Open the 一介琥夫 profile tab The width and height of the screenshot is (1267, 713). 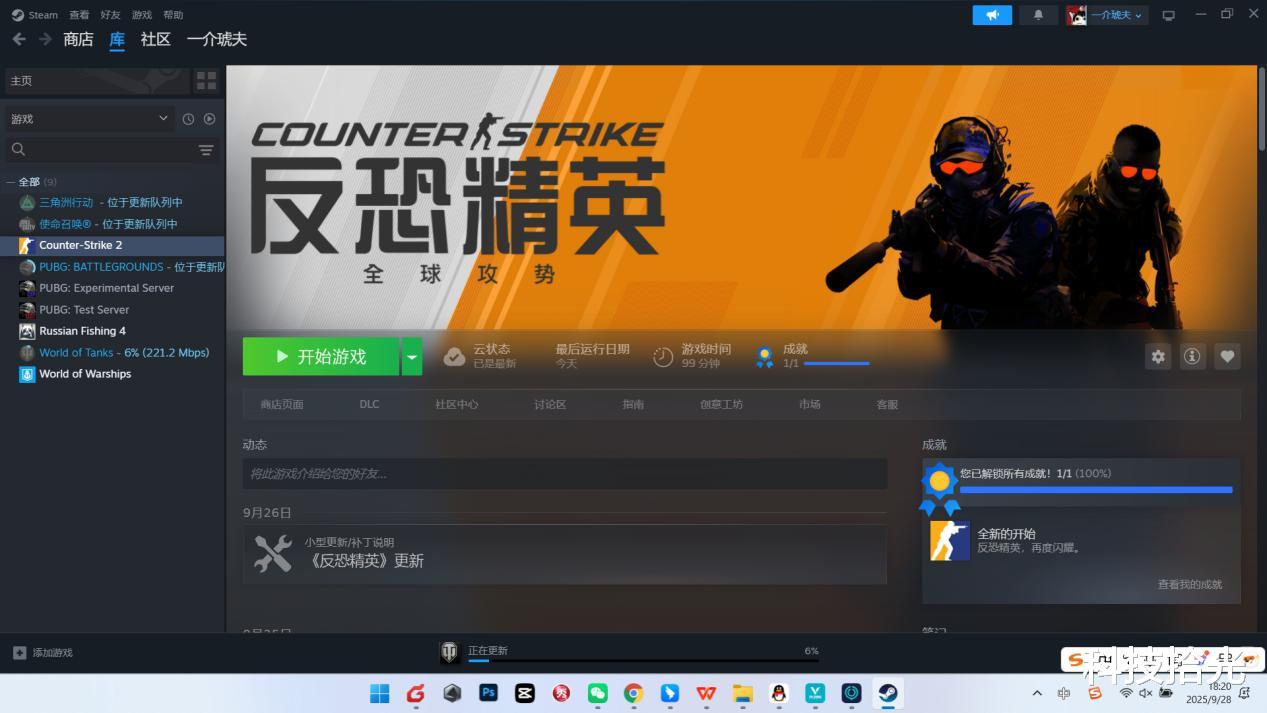coord(217,39)
